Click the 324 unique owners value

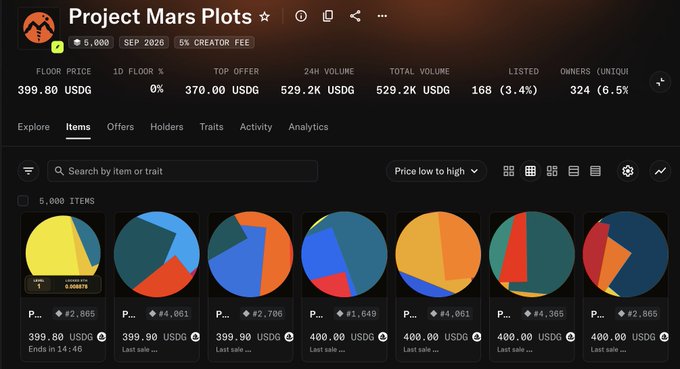coord(599,90)
